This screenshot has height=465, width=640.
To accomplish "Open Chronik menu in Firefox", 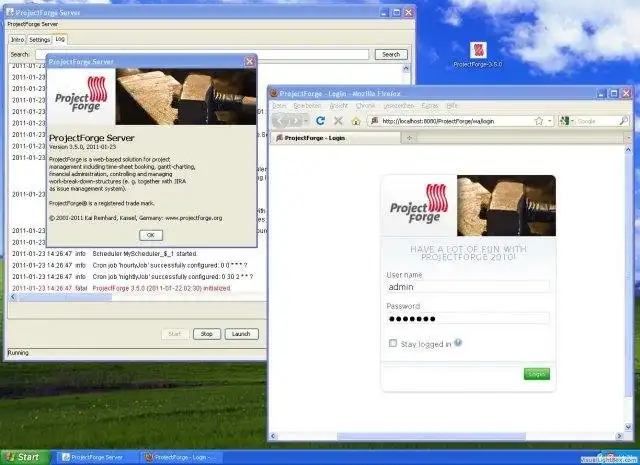I will tap(365, 106).
